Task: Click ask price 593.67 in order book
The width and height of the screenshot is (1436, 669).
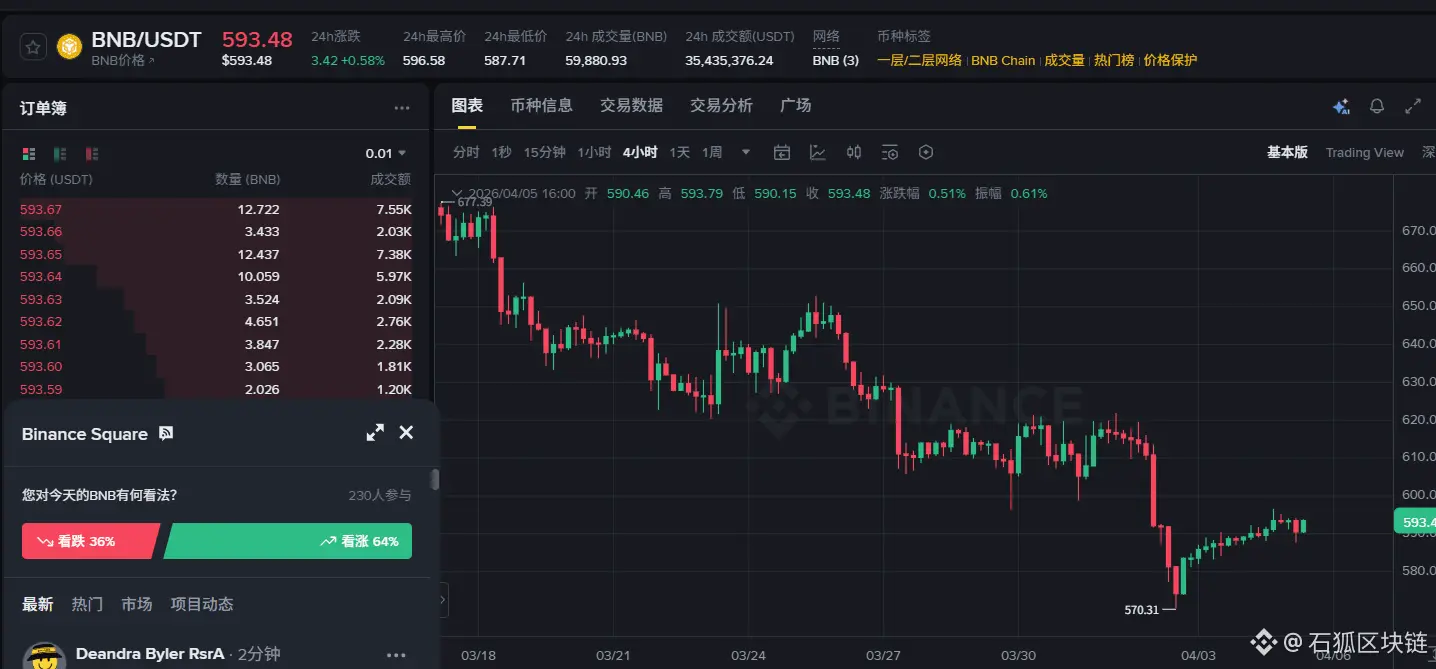Action: tap(41, 209)
